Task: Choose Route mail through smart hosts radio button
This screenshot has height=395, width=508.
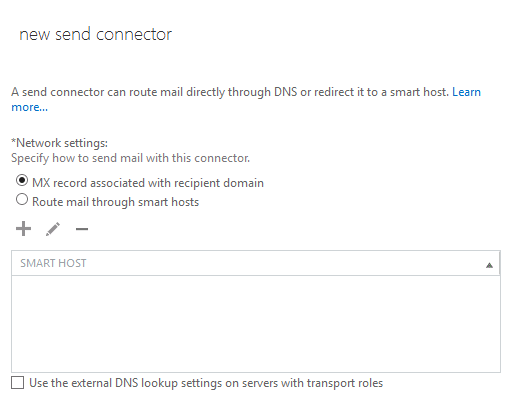Action: [22, 200]
